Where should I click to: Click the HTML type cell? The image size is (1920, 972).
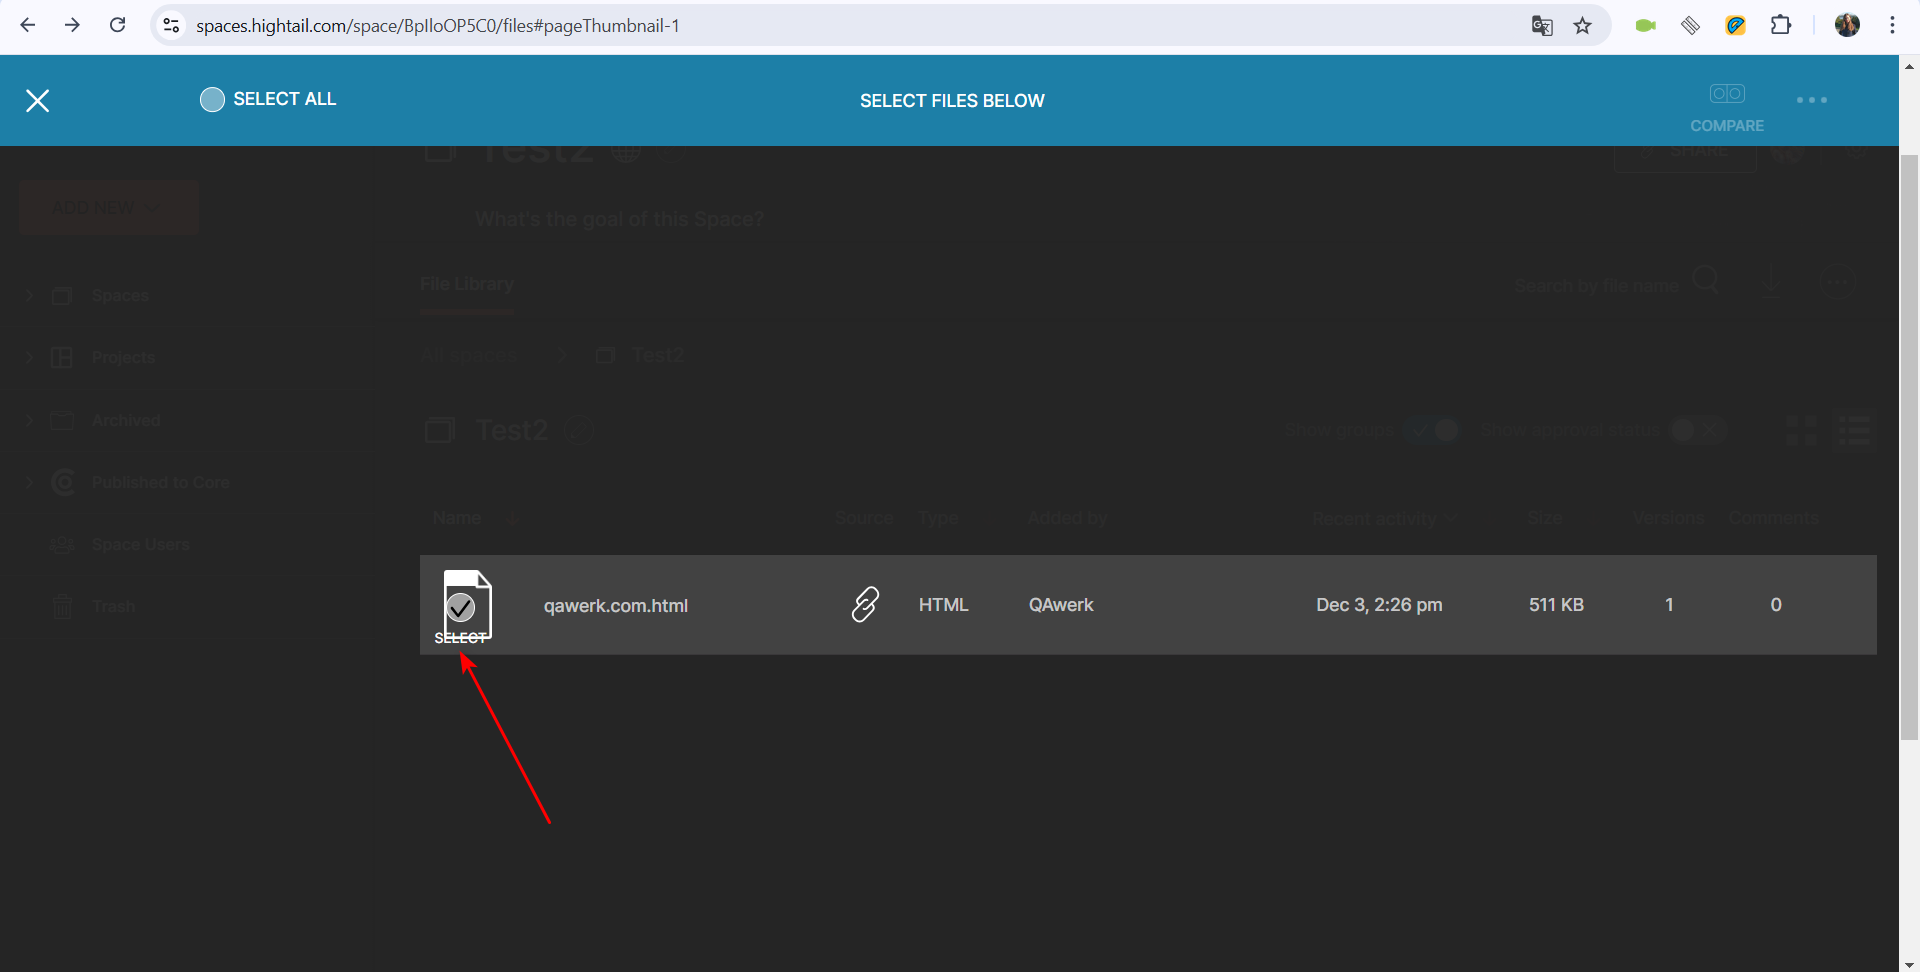pyautogui.click(x=944, y=605)
